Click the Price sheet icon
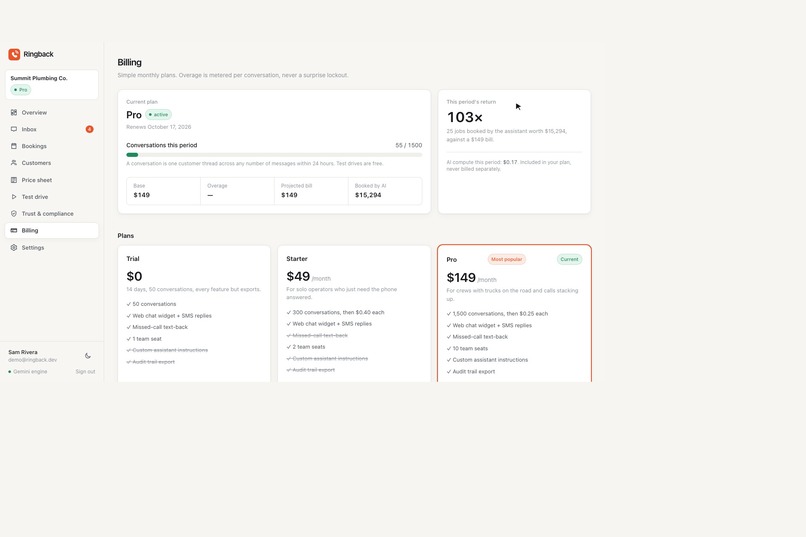 pyautogui.click(x=14, y=180)
